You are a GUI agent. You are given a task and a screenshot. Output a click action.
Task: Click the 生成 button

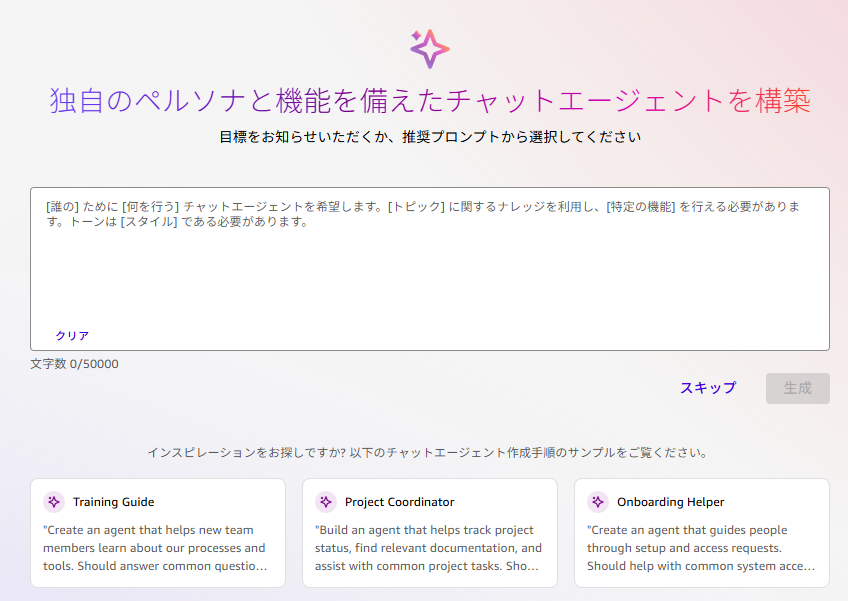pos(797,388)
